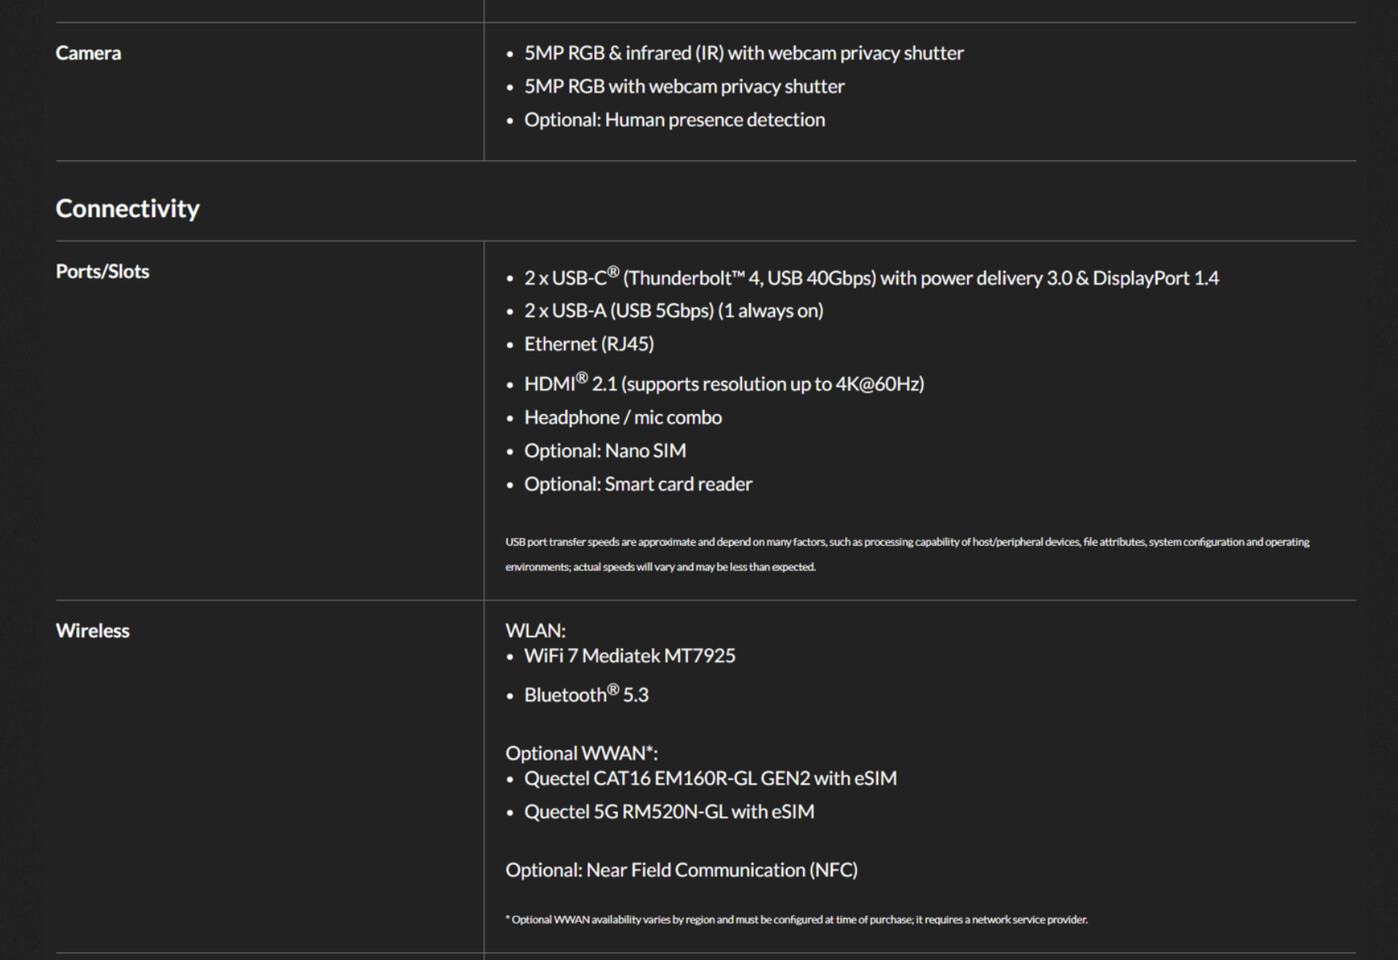Click the 5MP RGB & infrared camera line
The height and width of the screenshot is (960, 1398).
pyautogui.click(x=743, y=53)
